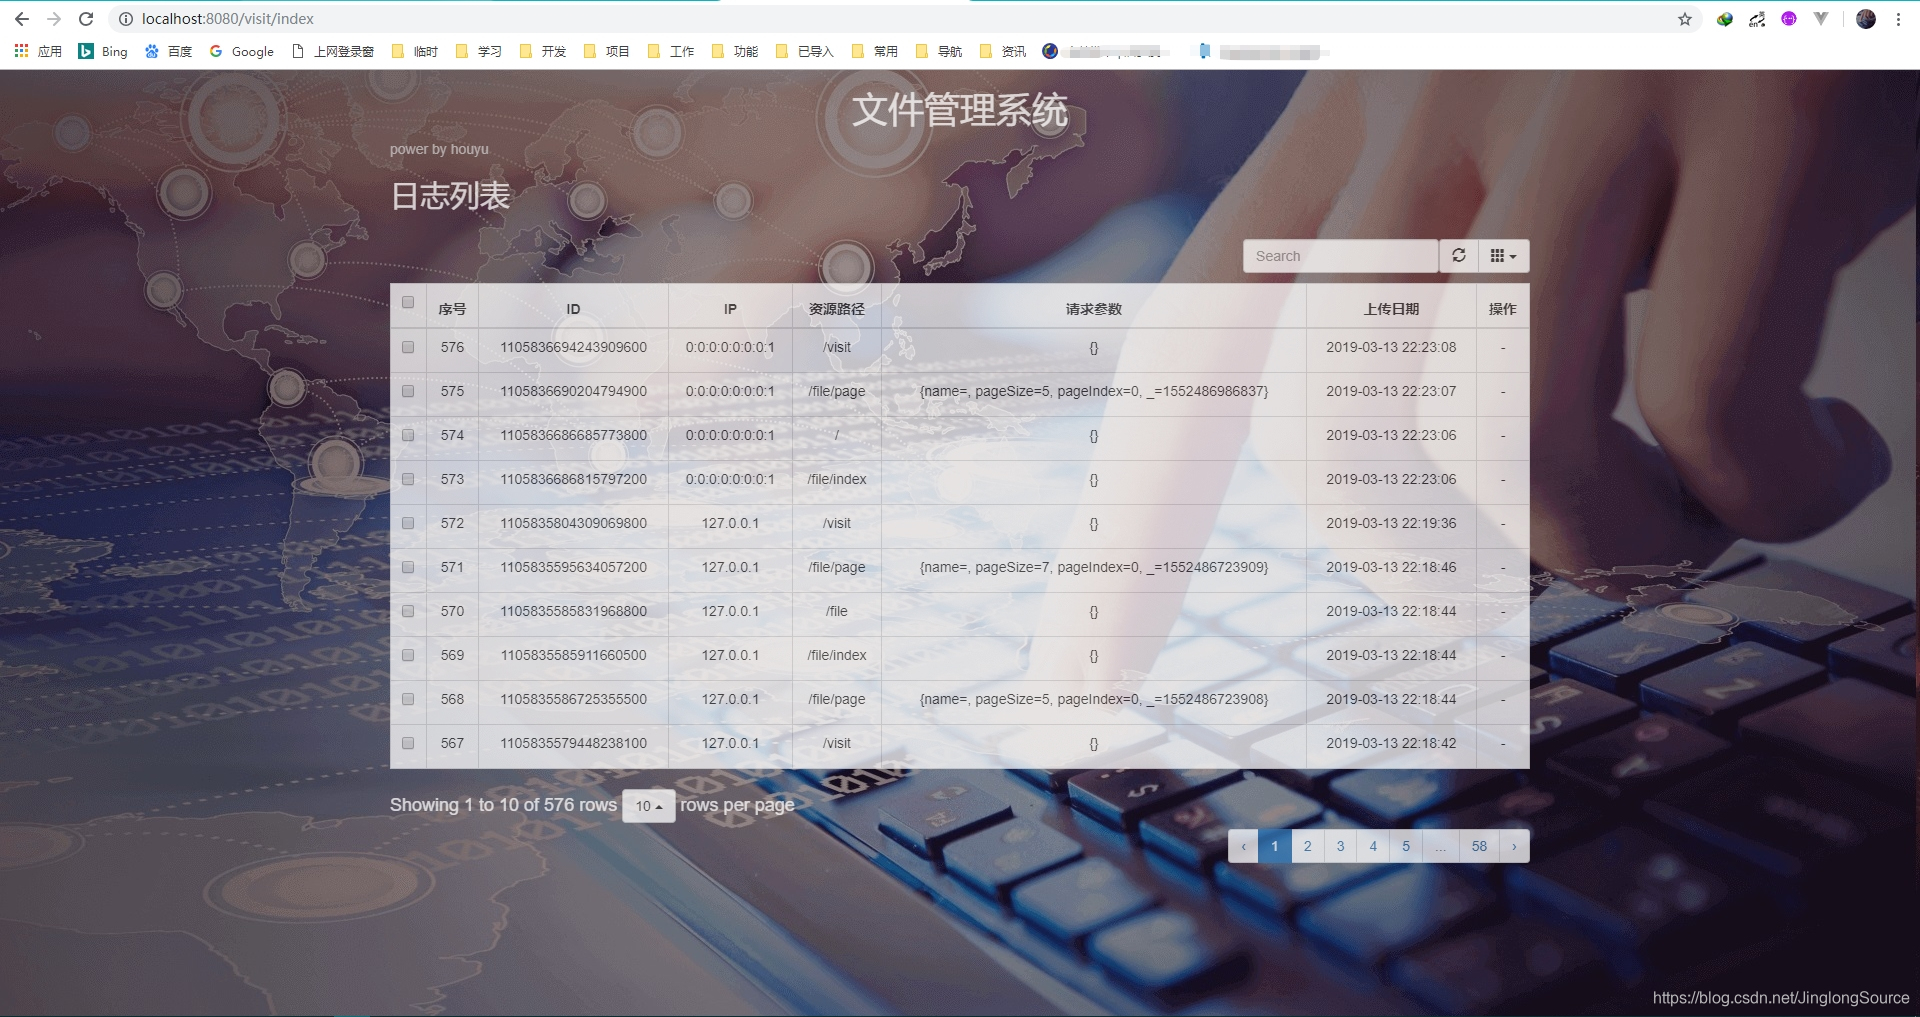Check the checkbox for row 568
The height and width of the screenshot is (1017, 1920).
408,699
